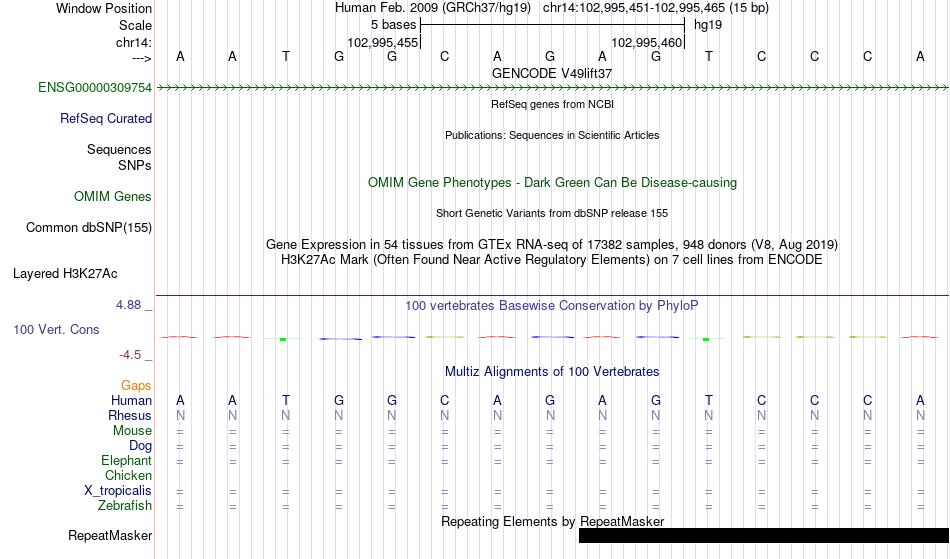Click the Human Feb. 2009 (GRCh37/hg19) assembly text
Screen dimensions: 950x559
tap(433, 8)
